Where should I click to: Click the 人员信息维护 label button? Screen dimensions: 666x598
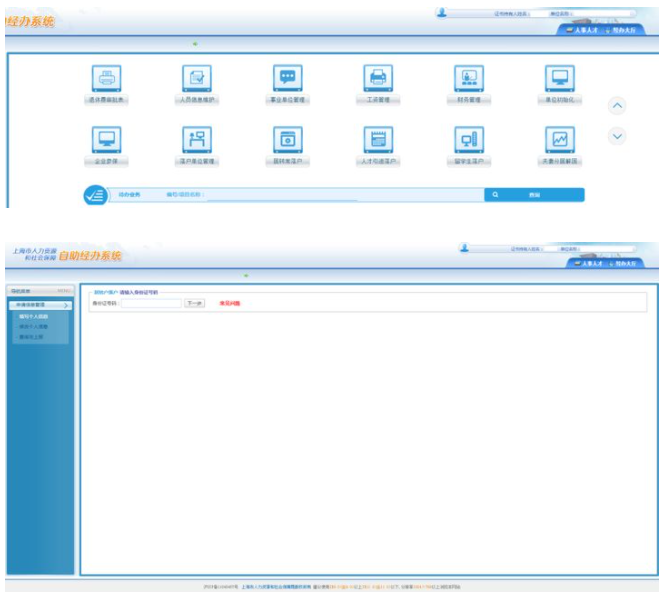click(197, 100)
